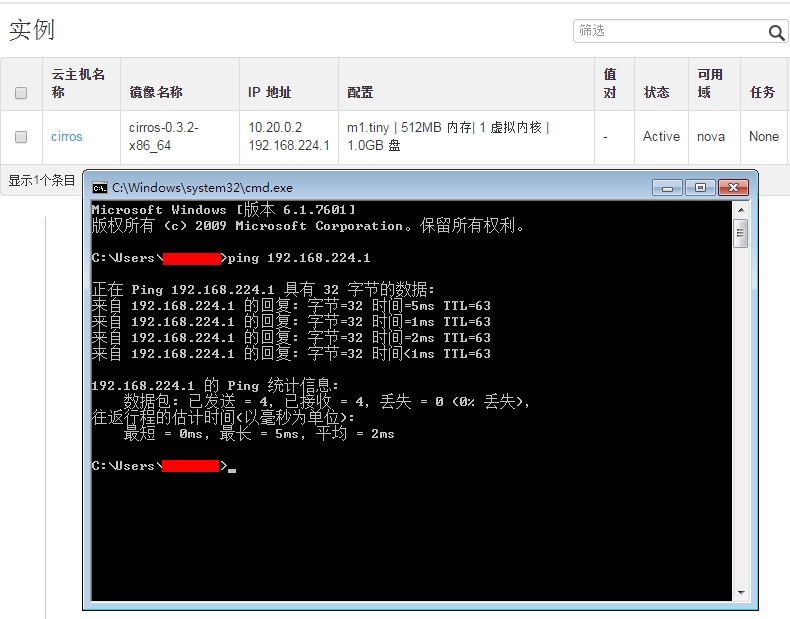
Task: Open the cirros instance link
Action: click(x=67, y=136)
